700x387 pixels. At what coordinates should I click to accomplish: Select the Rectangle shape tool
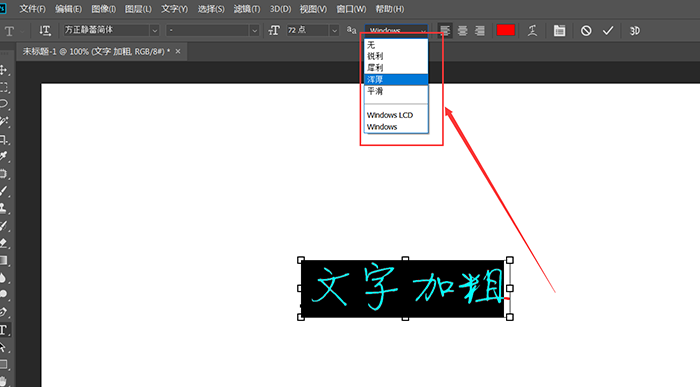click(x=4, y=364)
